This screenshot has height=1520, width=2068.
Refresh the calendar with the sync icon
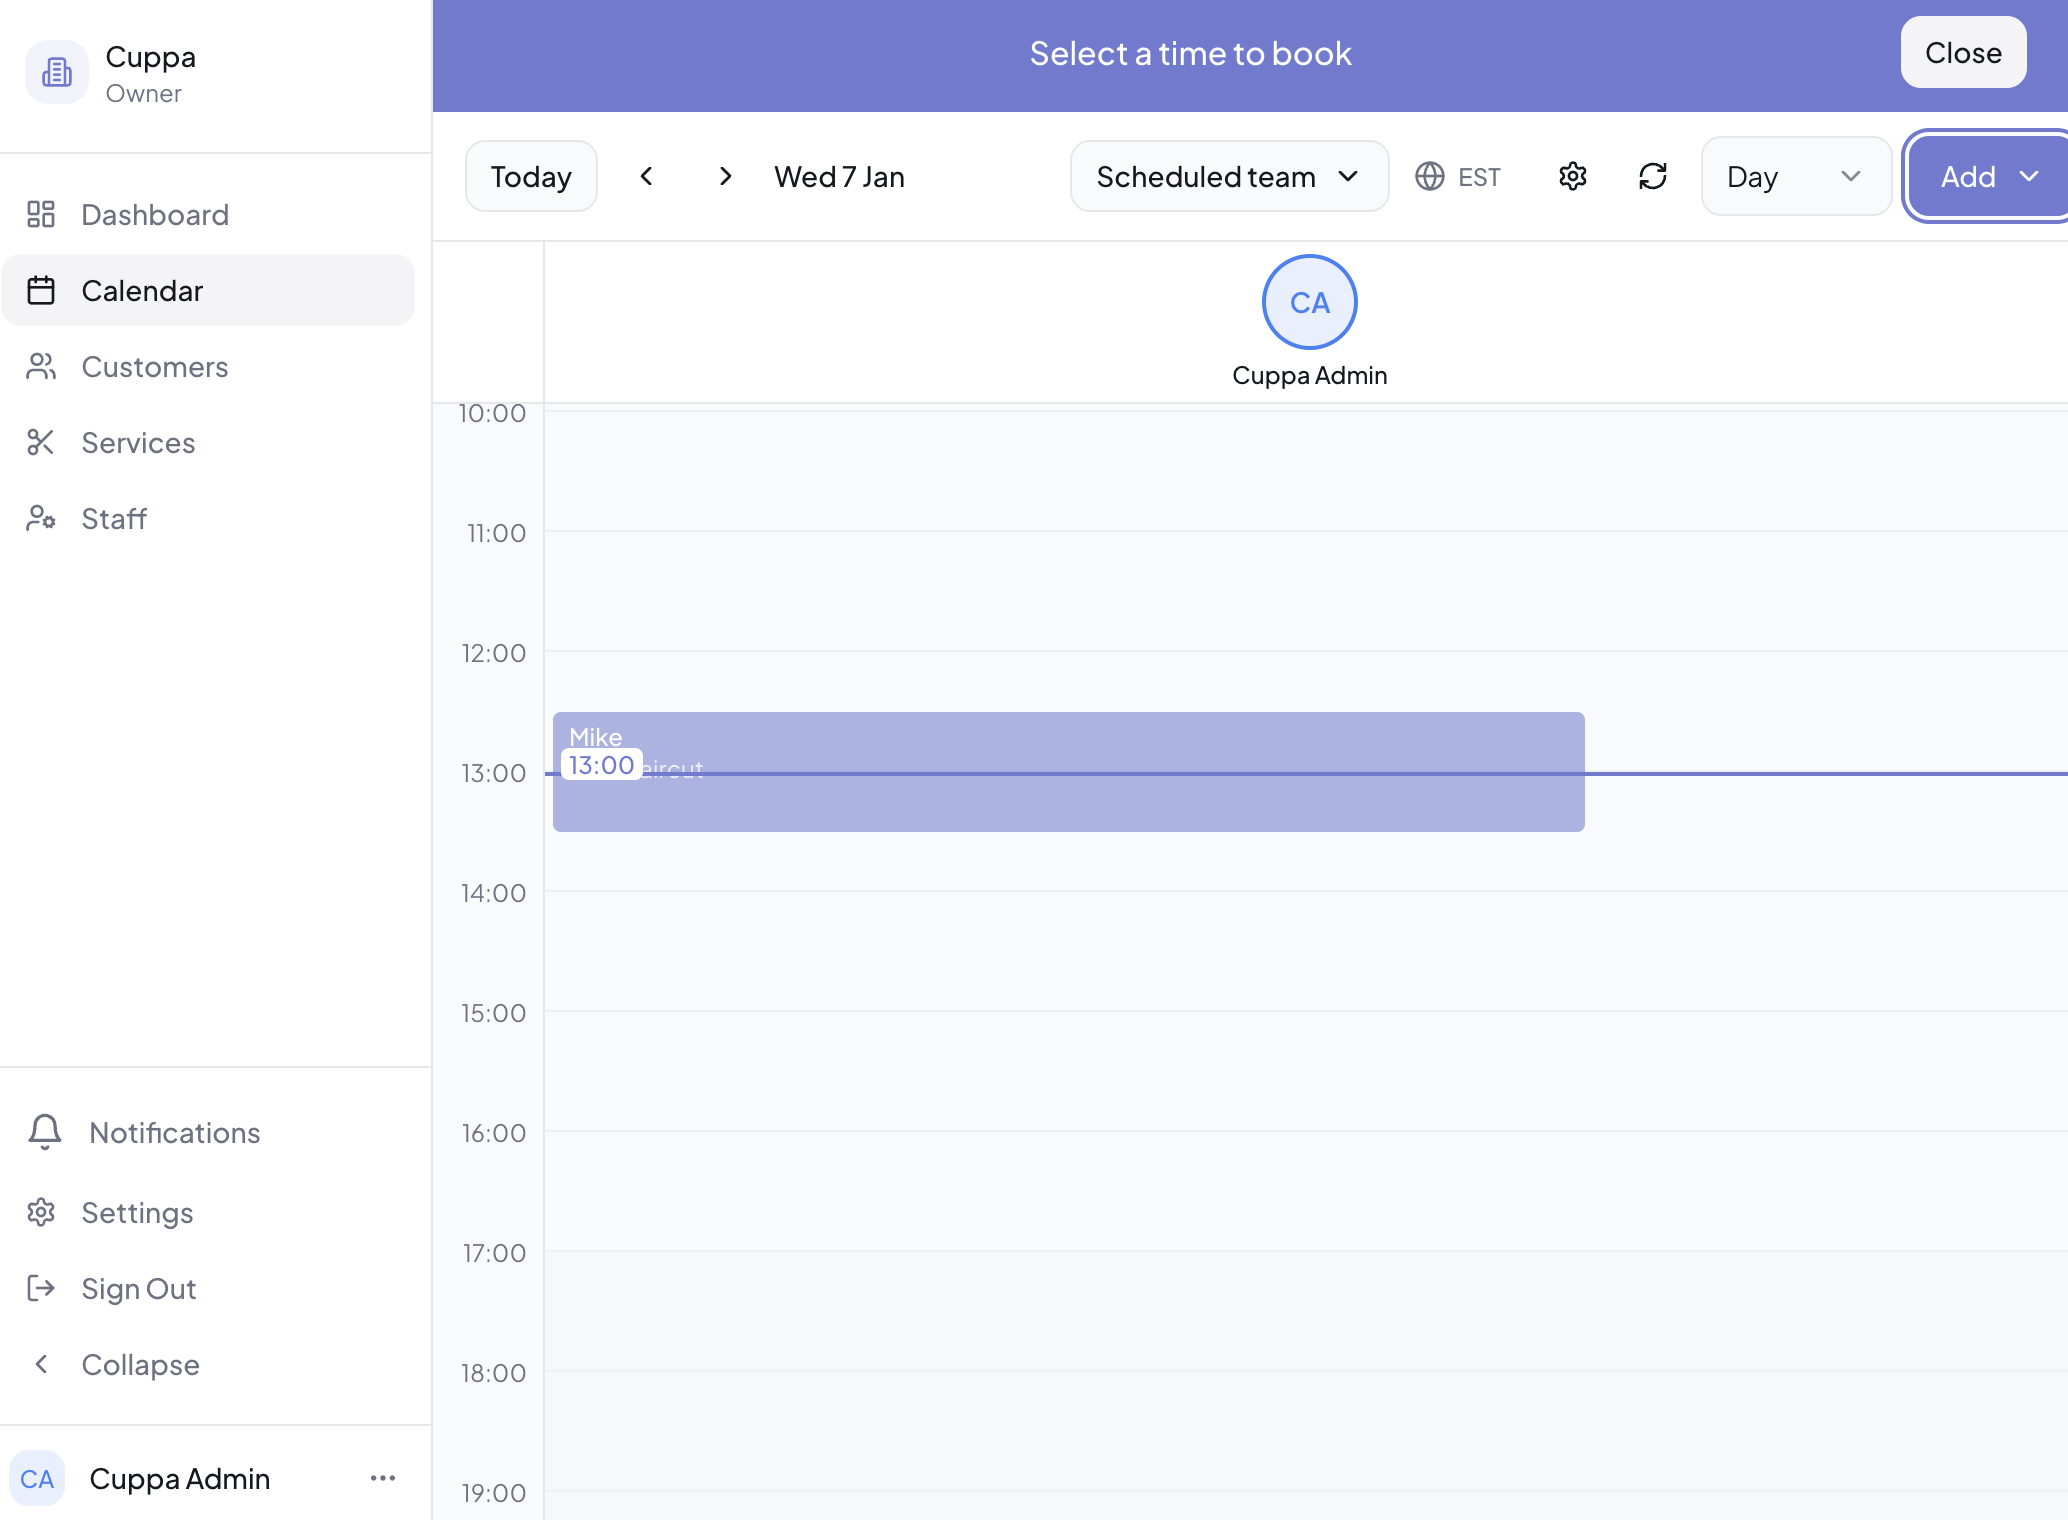point(1652,176)
